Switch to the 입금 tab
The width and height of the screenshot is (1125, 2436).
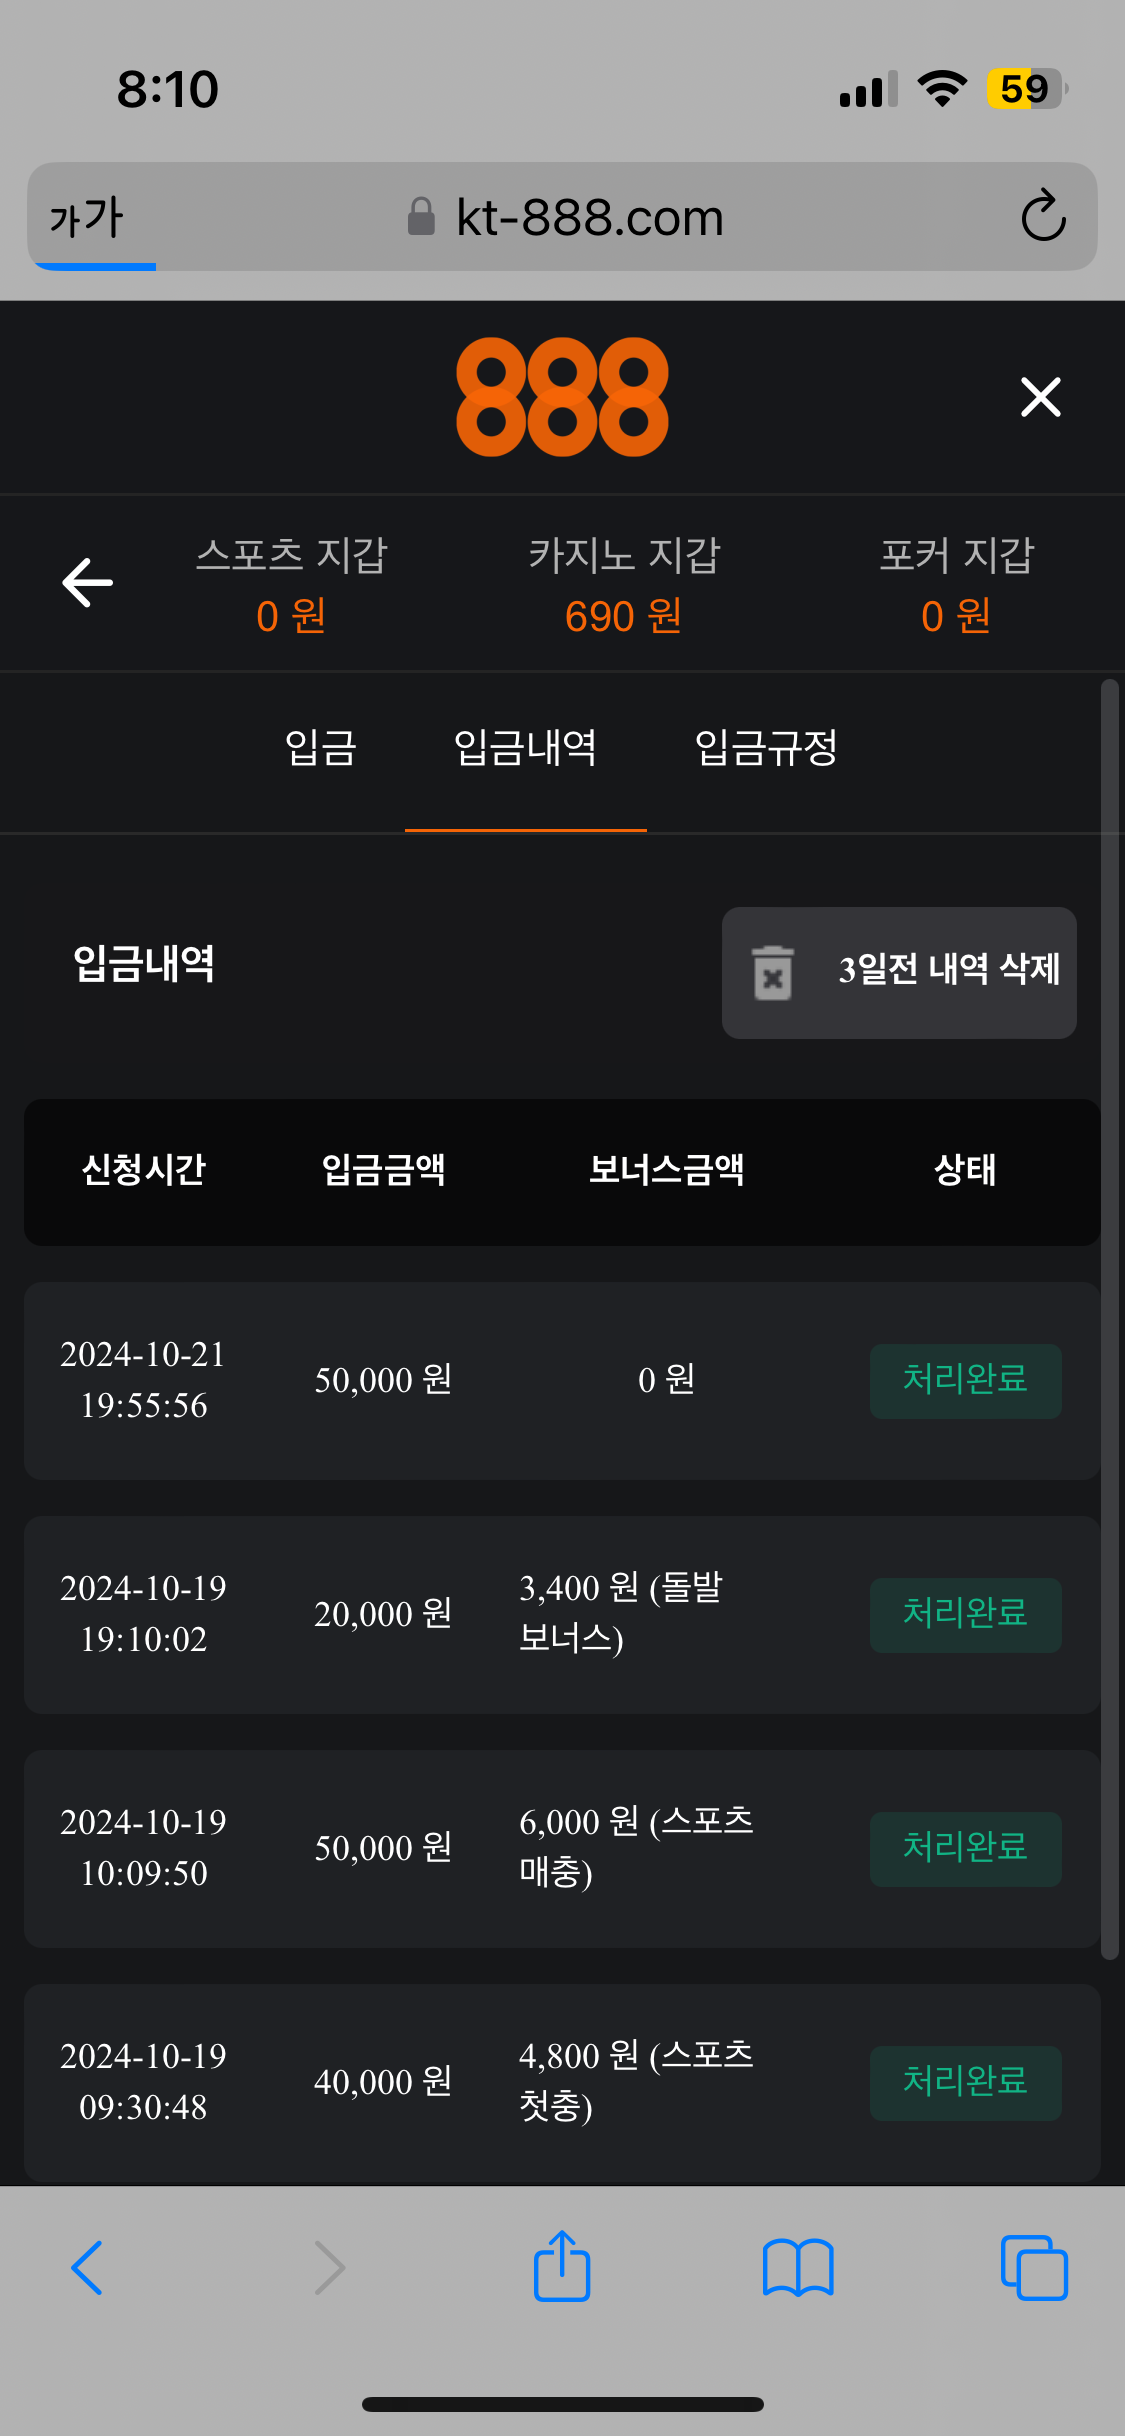pos(321,748)
